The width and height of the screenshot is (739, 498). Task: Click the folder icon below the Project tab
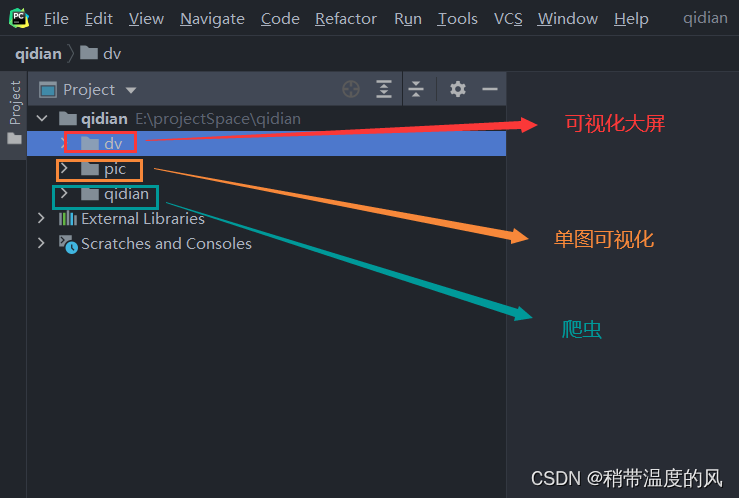[15, 139]
